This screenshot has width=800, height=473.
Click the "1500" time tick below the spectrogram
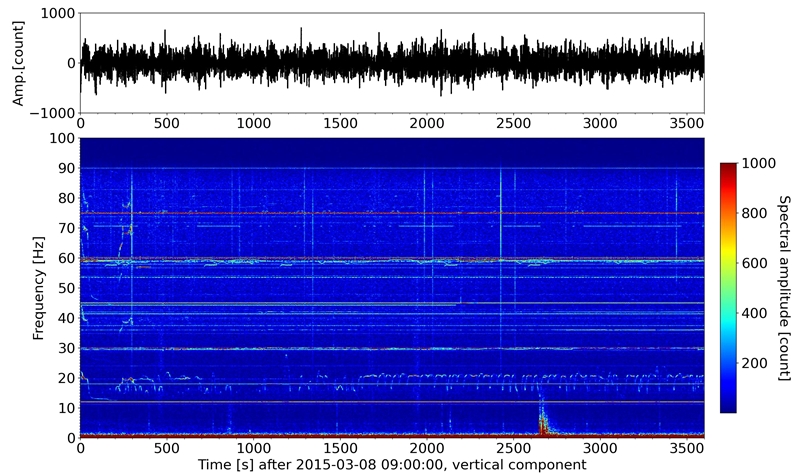(x=340, y=449)
